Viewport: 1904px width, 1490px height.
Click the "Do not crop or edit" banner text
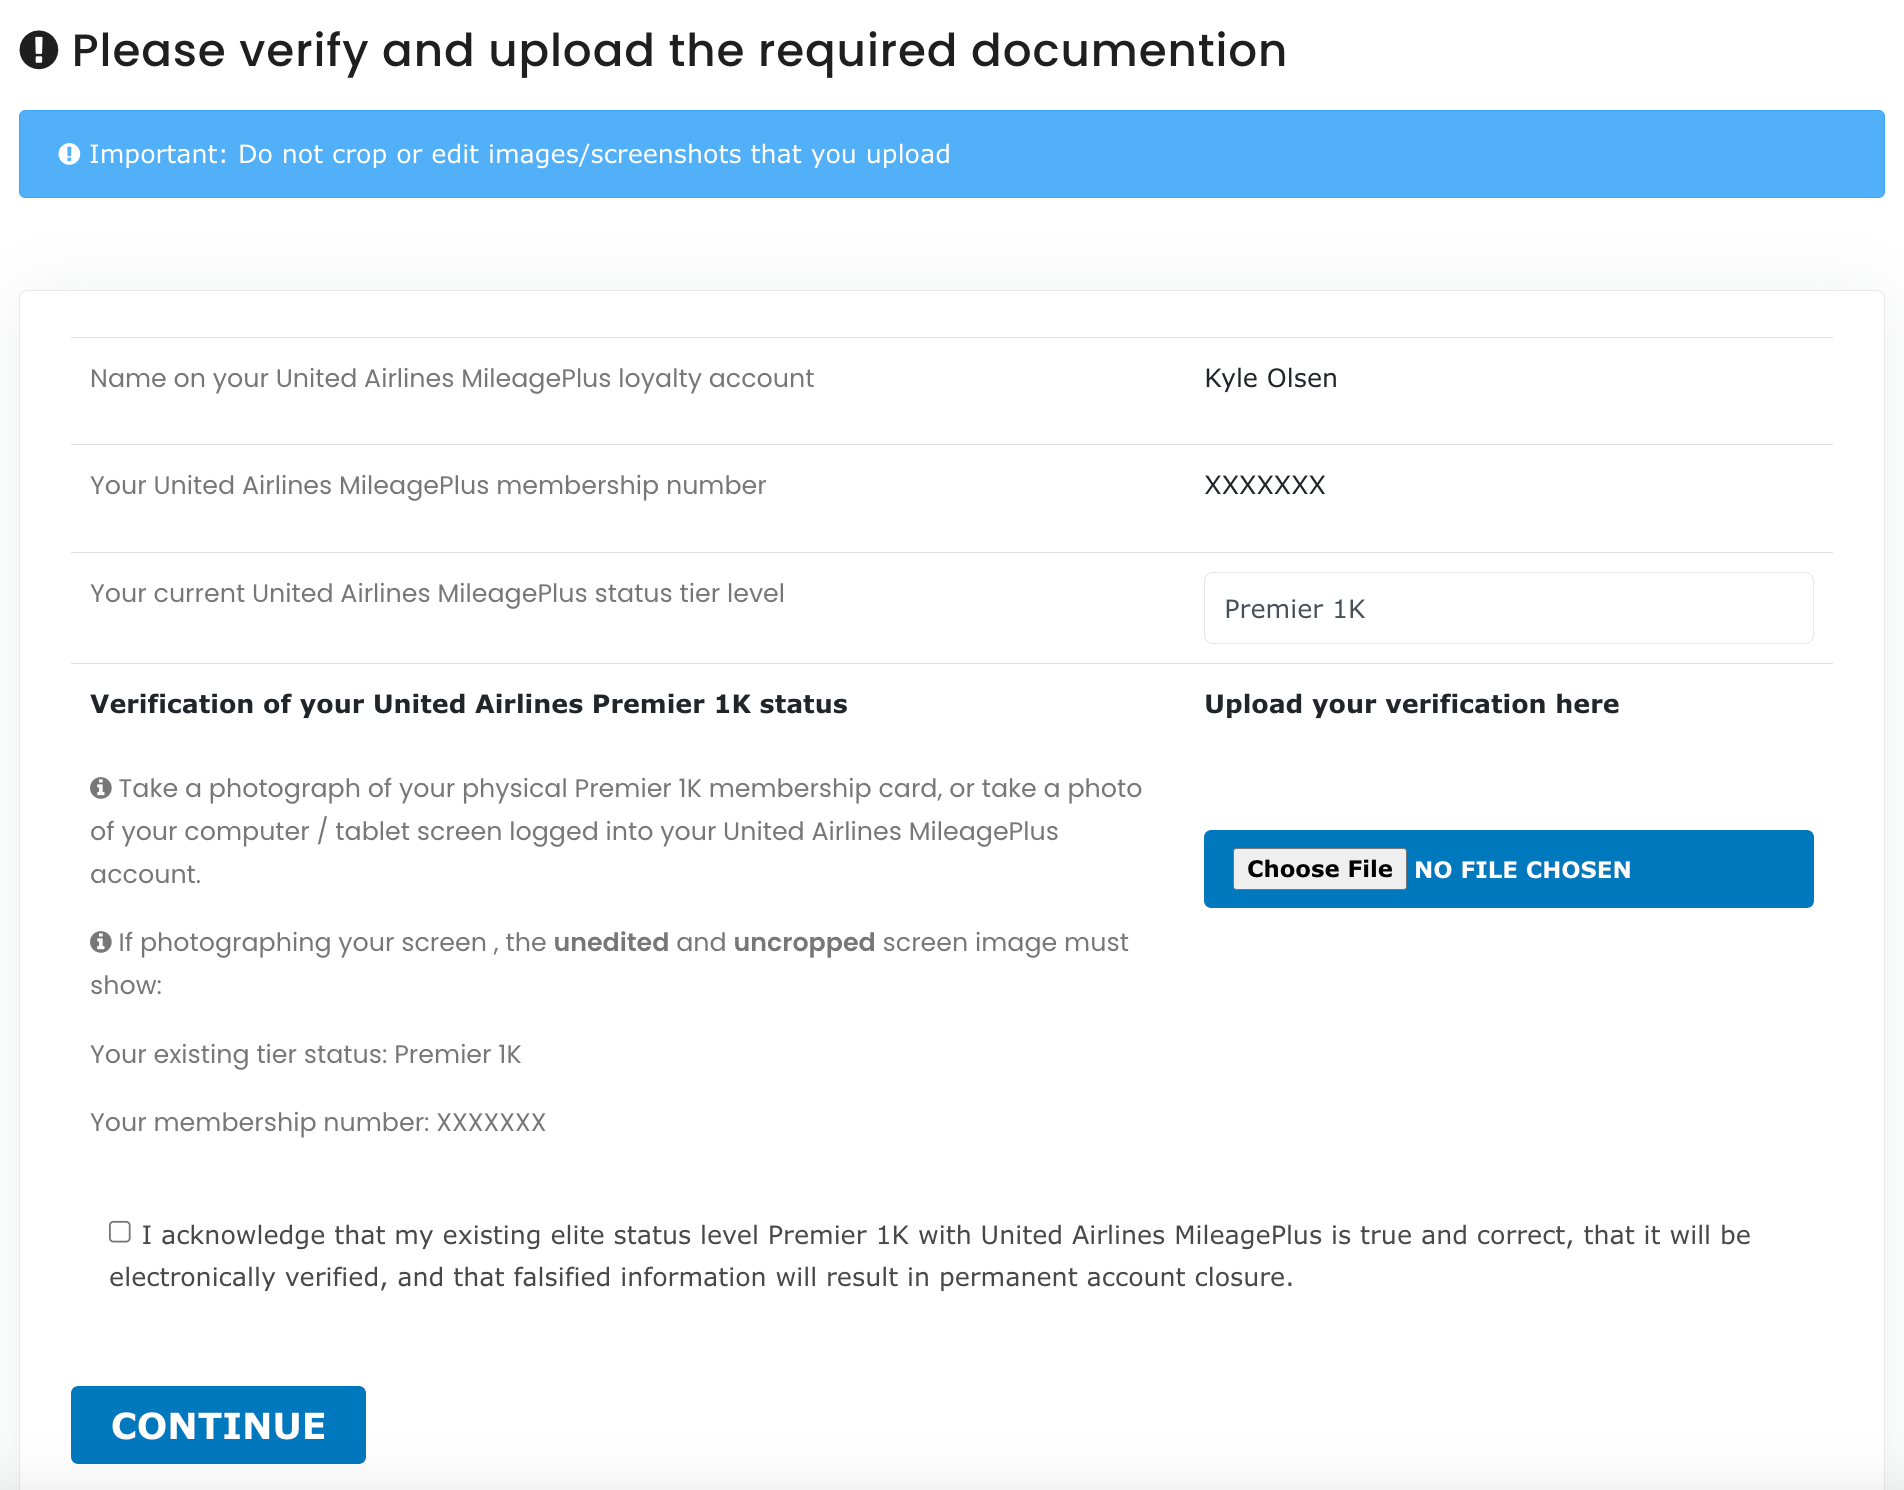[x=594, y=154]
